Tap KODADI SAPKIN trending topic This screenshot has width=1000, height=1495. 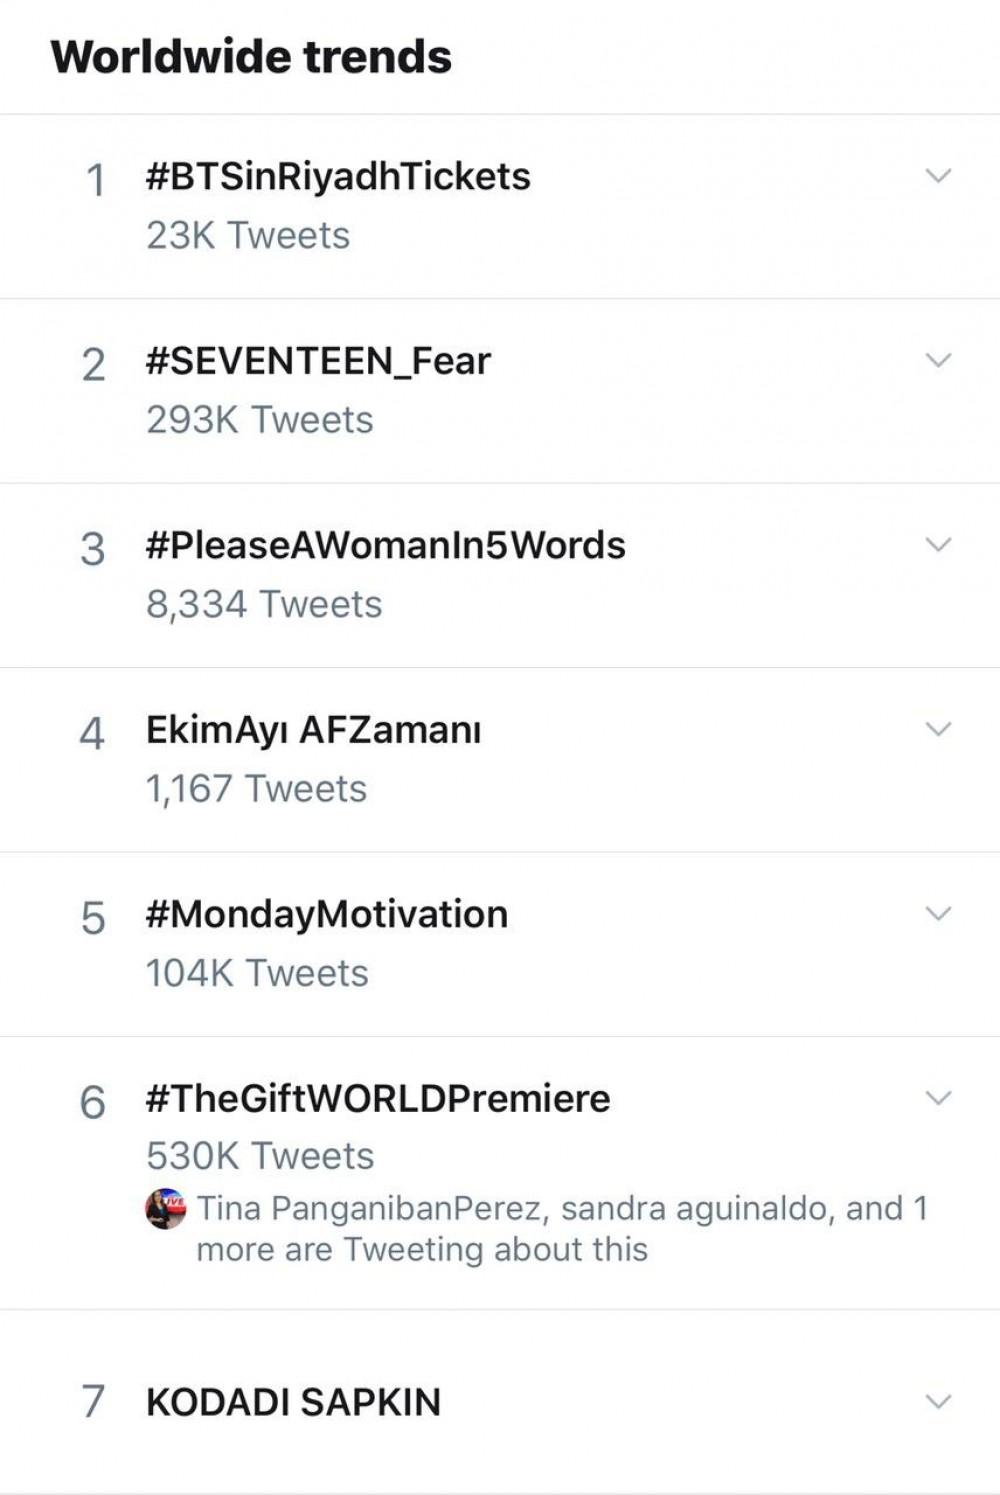293,1403
